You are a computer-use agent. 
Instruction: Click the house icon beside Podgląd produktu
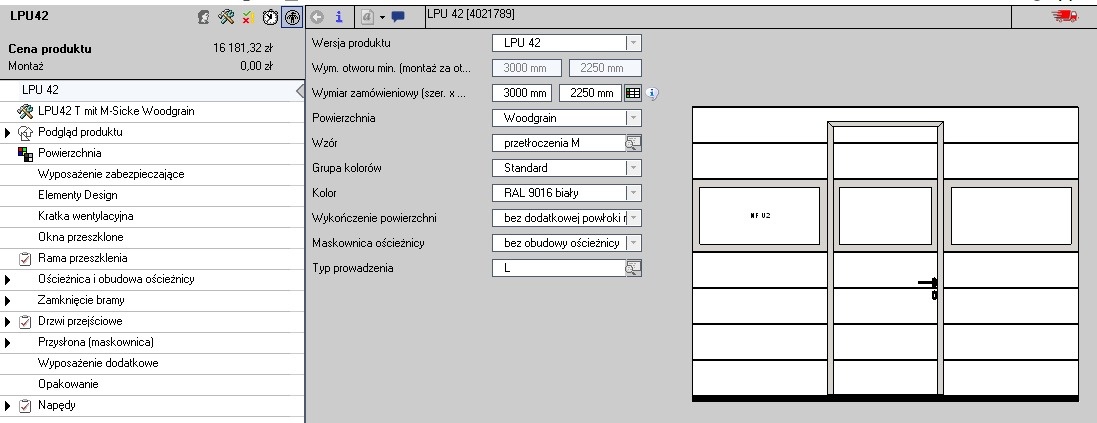25,132
